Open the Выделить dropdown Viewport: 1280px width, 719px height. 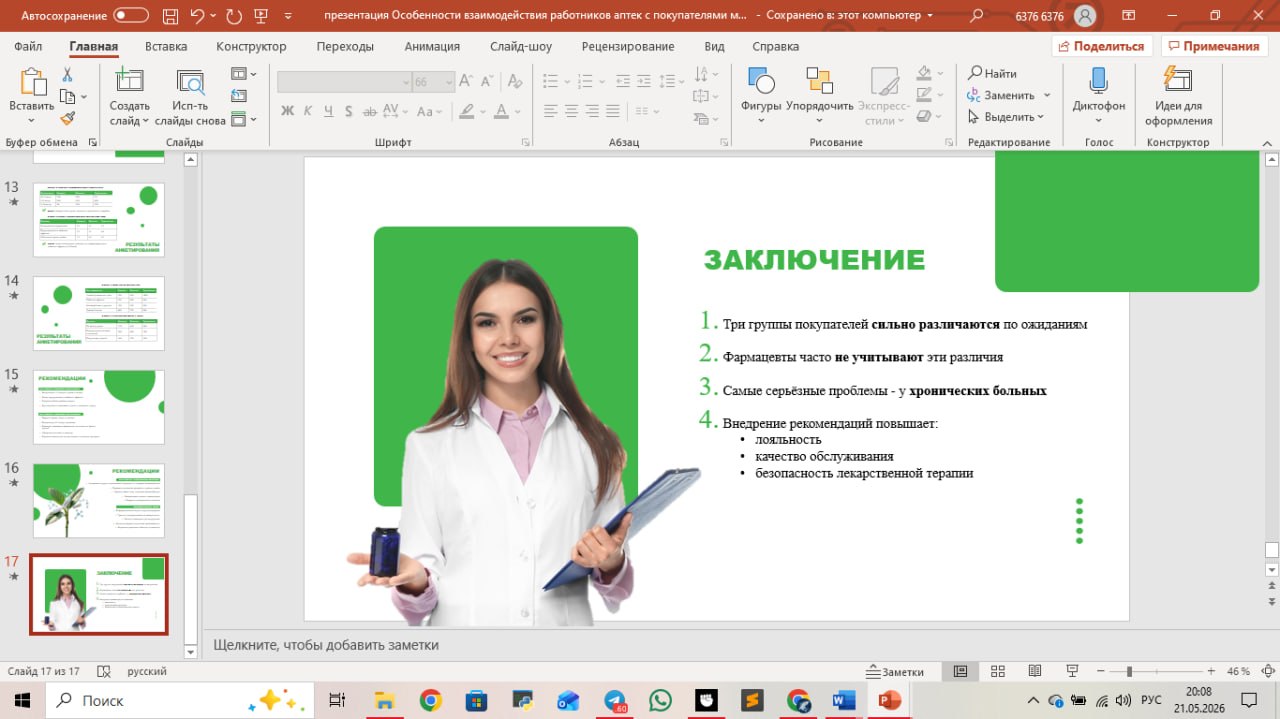coord(1006,117)
